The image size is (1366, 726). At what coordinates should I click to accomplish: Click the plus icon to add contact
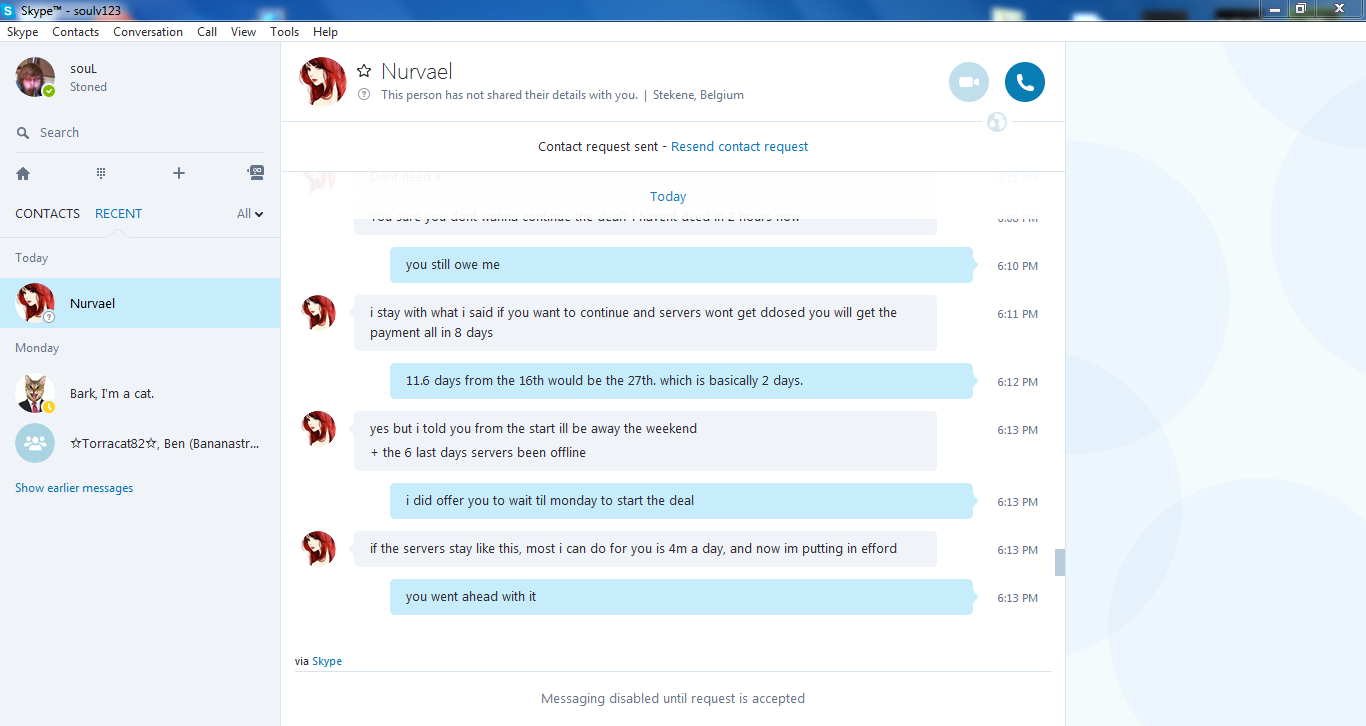coord(179,173)
